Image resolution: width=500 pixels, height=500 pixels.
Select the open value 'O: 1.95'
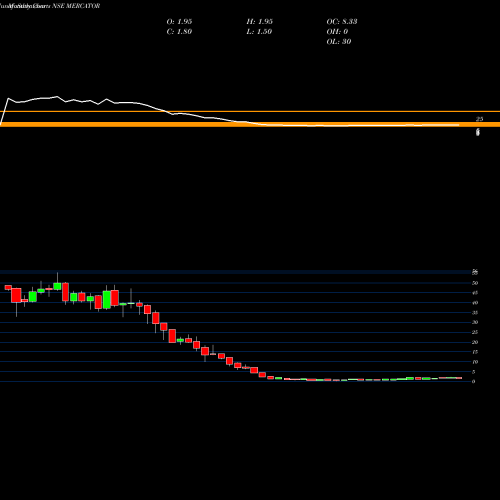coord(179,21)
